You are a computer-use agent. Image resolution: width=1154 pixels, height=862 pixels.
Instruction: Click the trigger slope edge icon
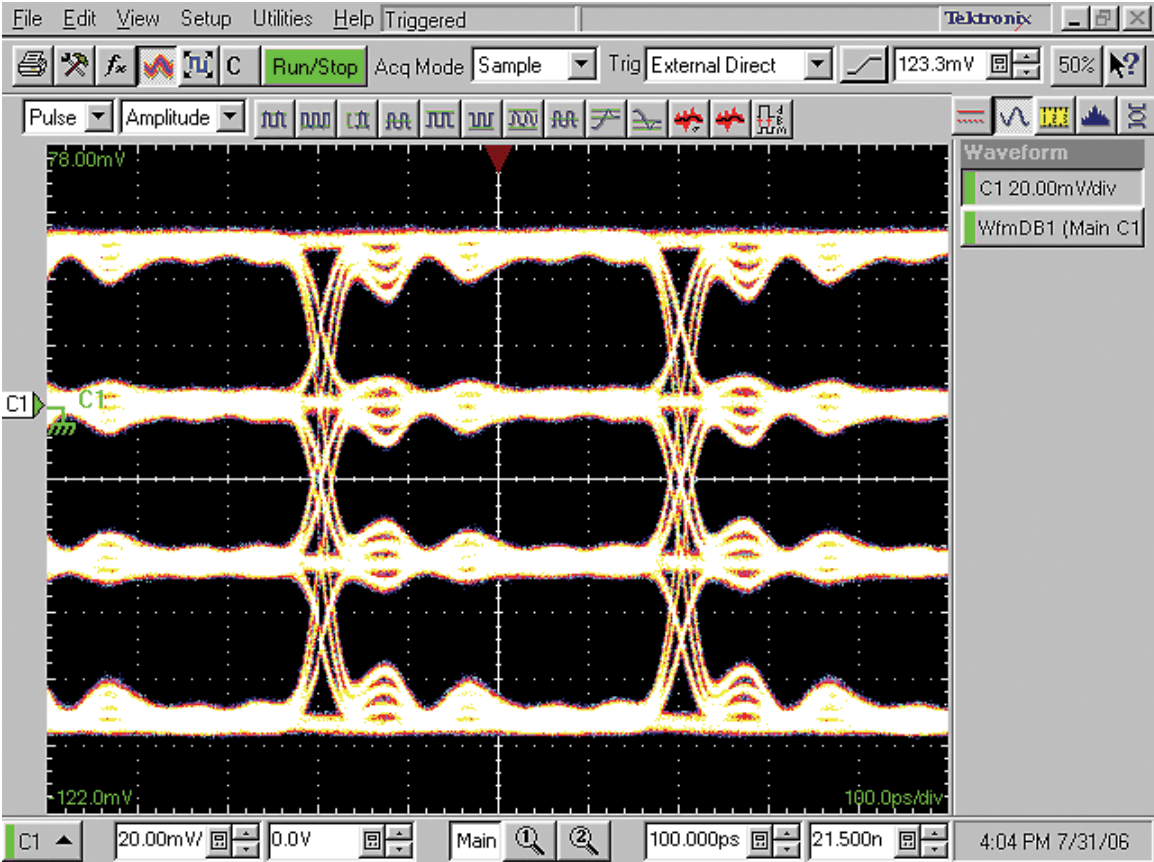[863, 66]
